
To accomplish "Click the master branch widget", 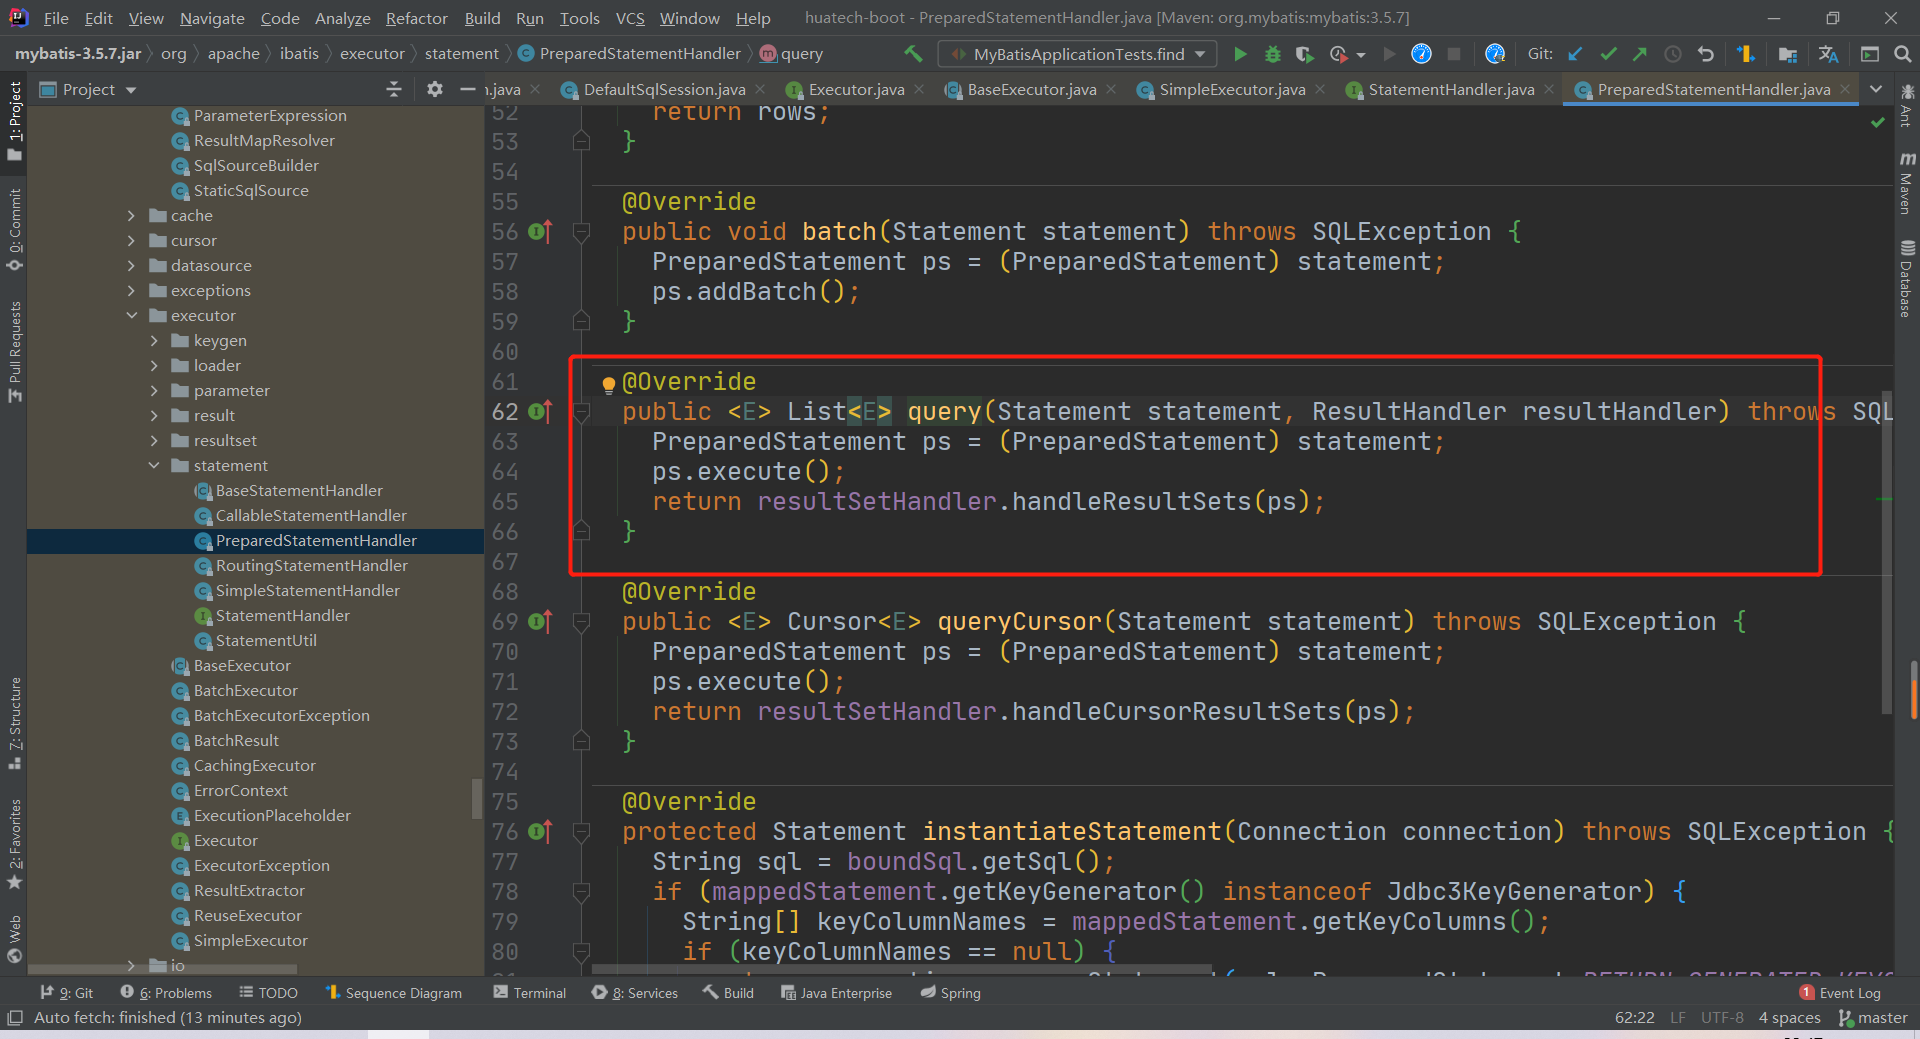I will (x=1873, y=1018).
